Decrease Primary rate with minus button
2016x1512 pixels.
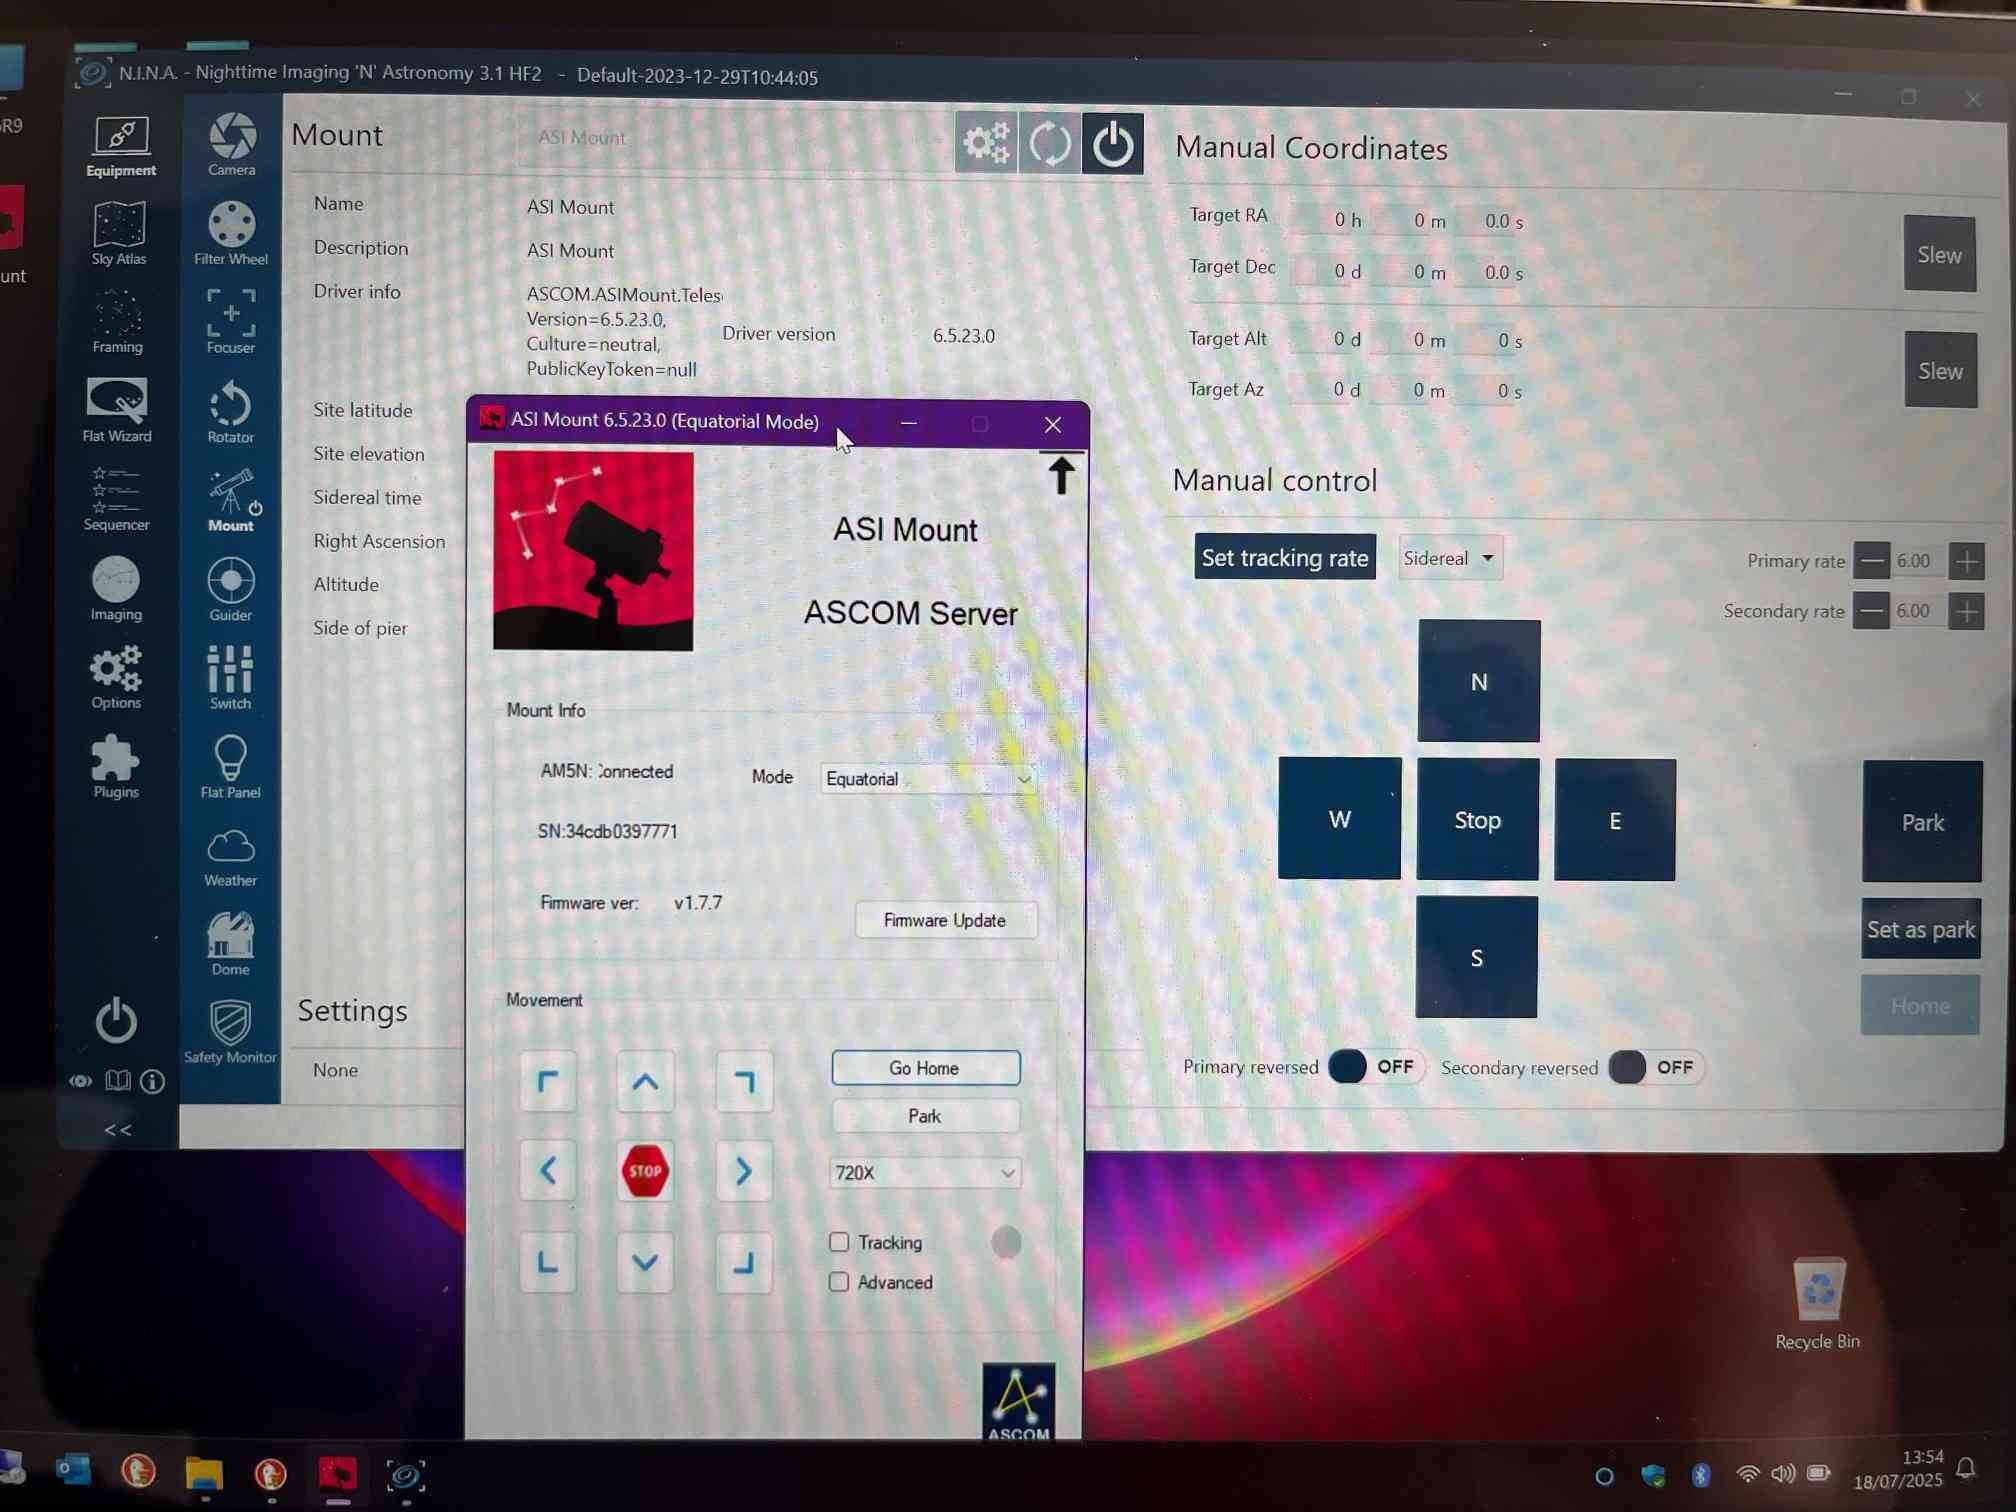(x=1872, y=561)
